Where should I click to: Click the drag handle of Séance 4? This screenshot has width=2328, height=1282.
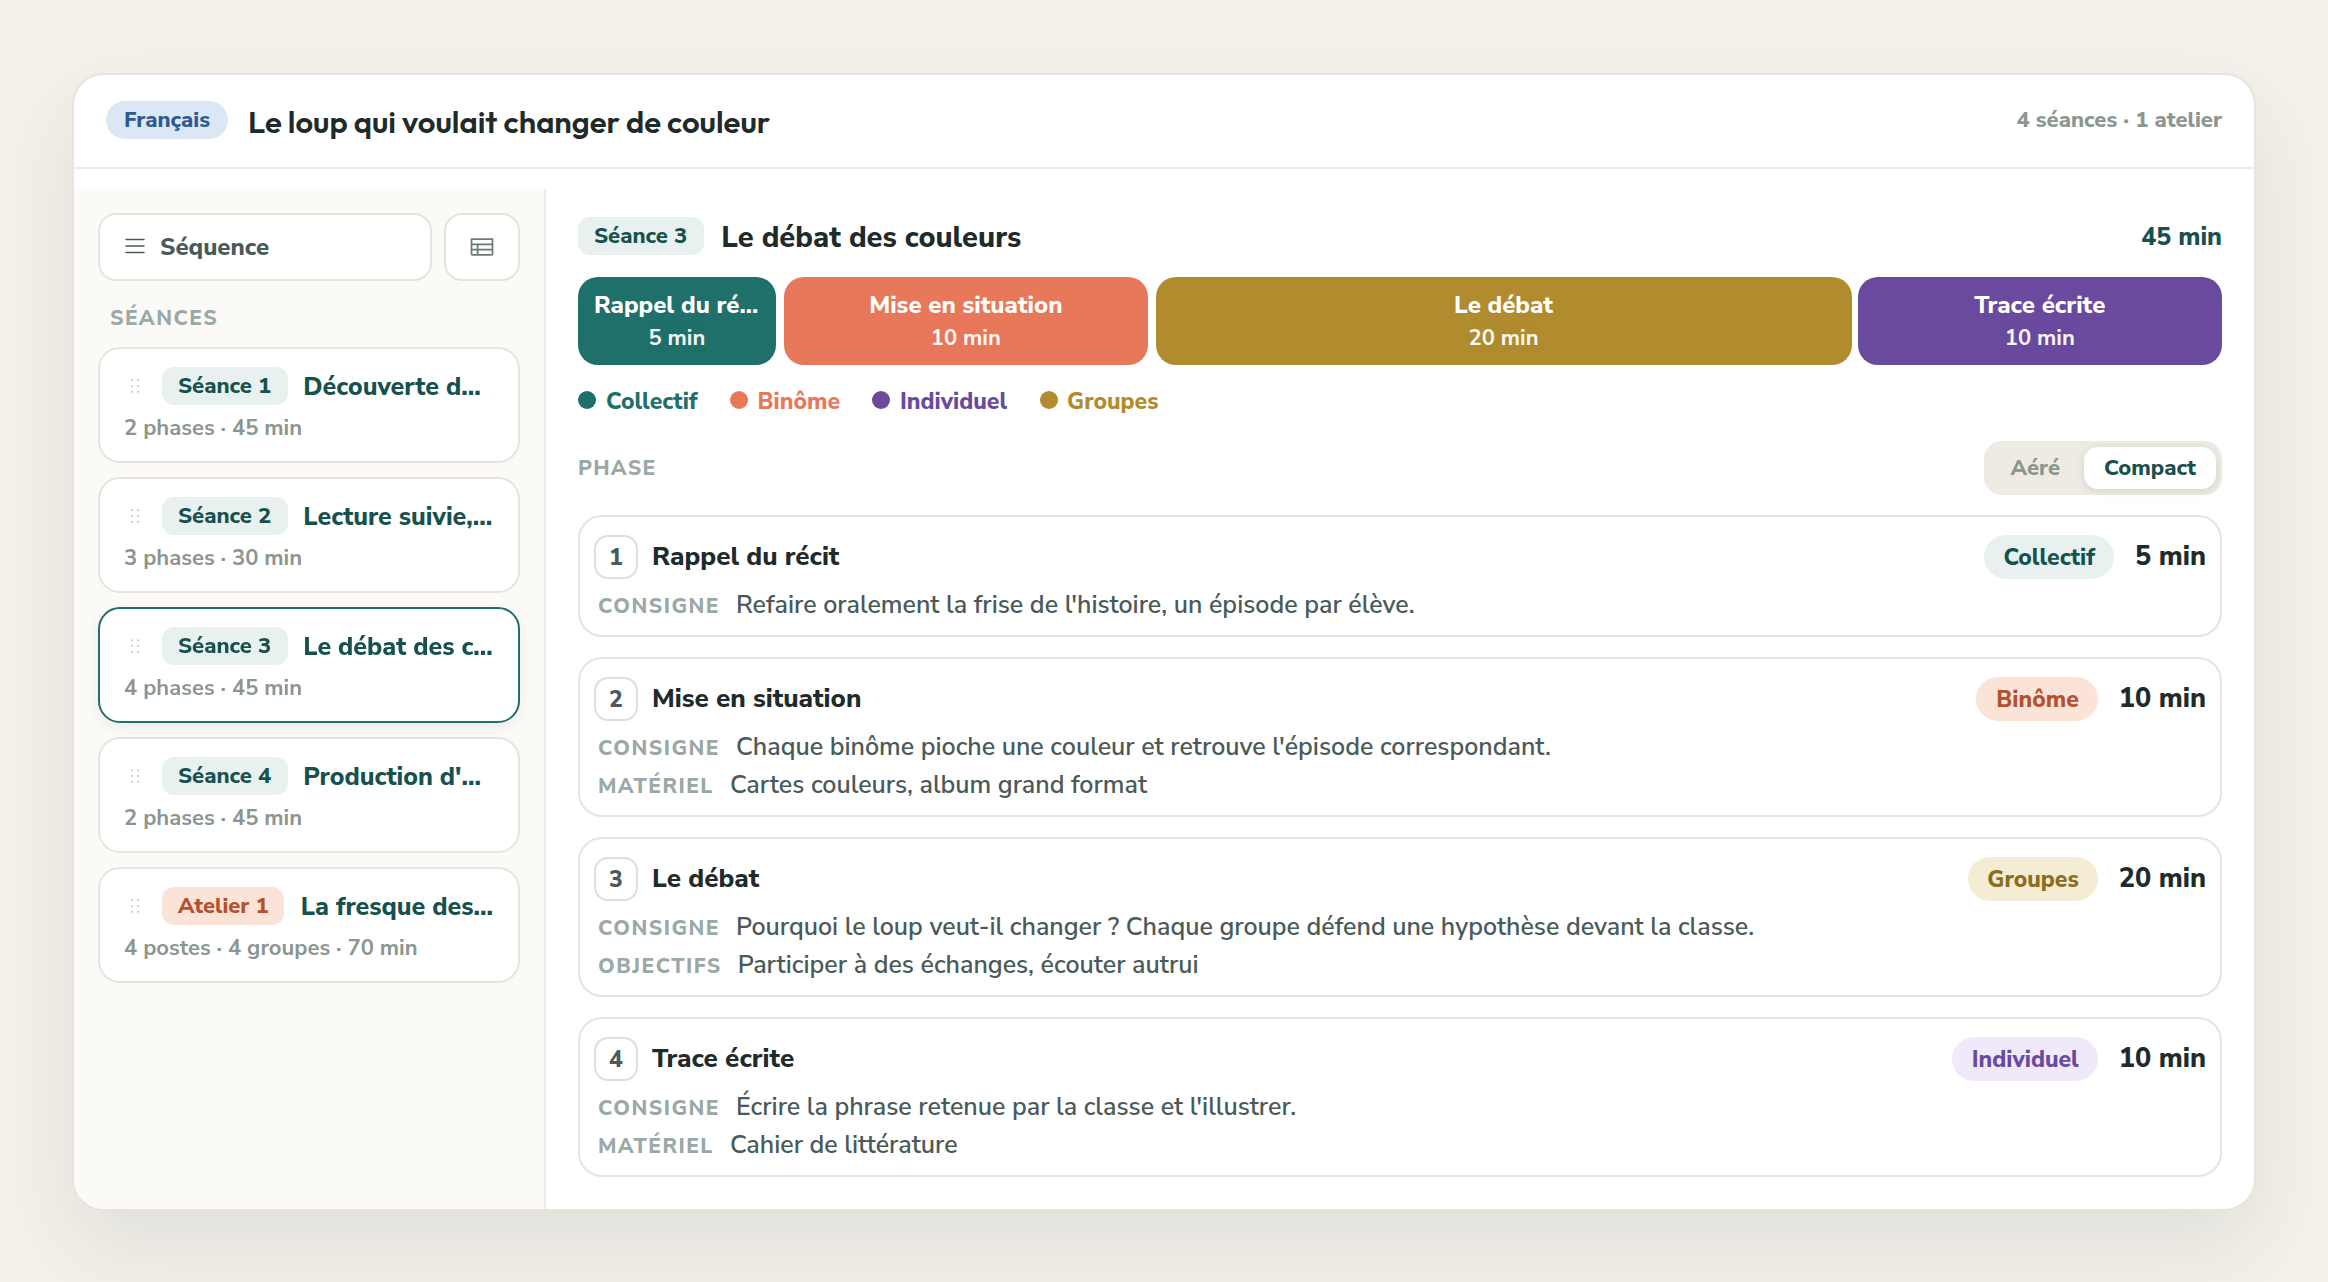coord(135,776)
